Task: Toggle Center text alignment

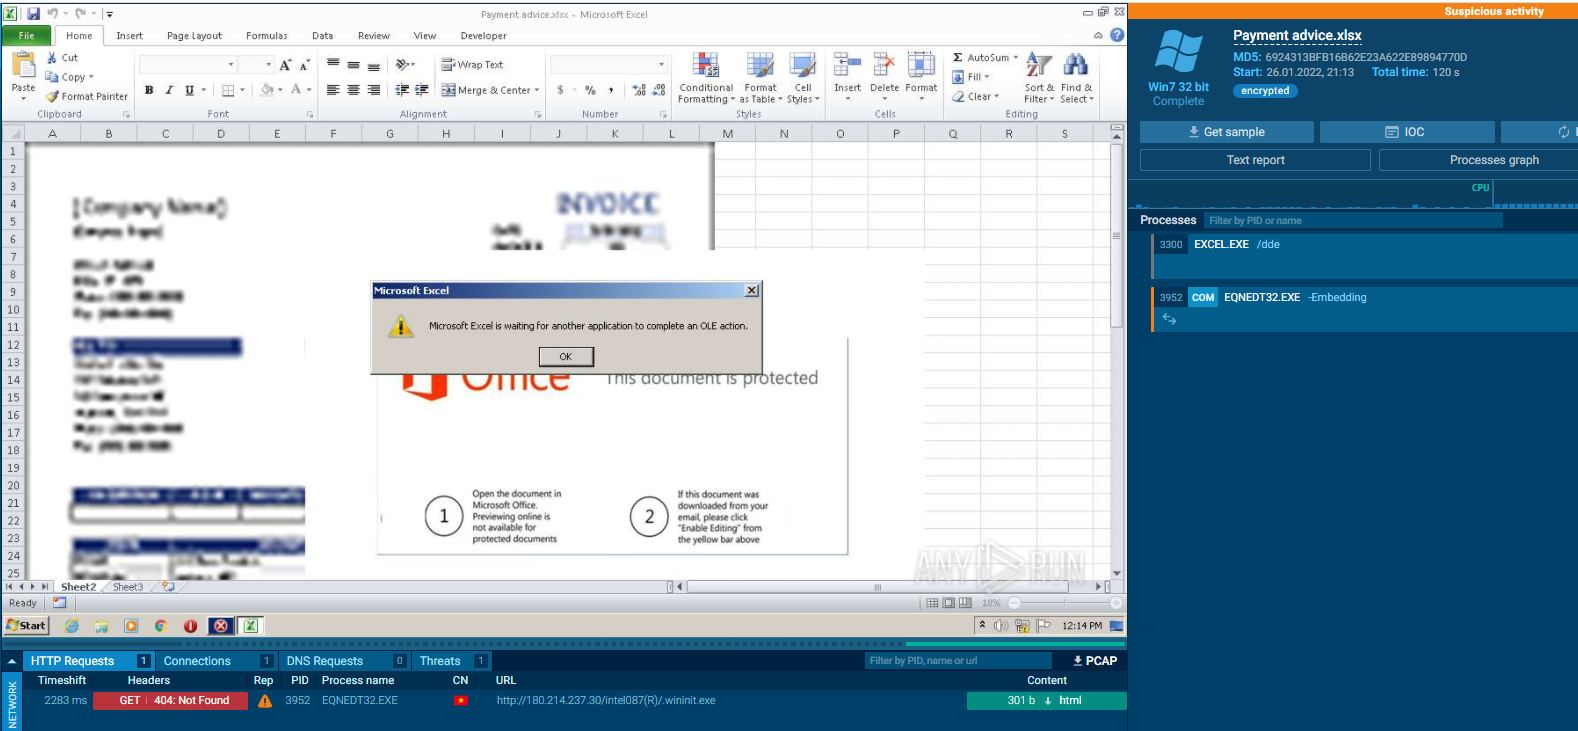Action: click(x=353, y=90)
